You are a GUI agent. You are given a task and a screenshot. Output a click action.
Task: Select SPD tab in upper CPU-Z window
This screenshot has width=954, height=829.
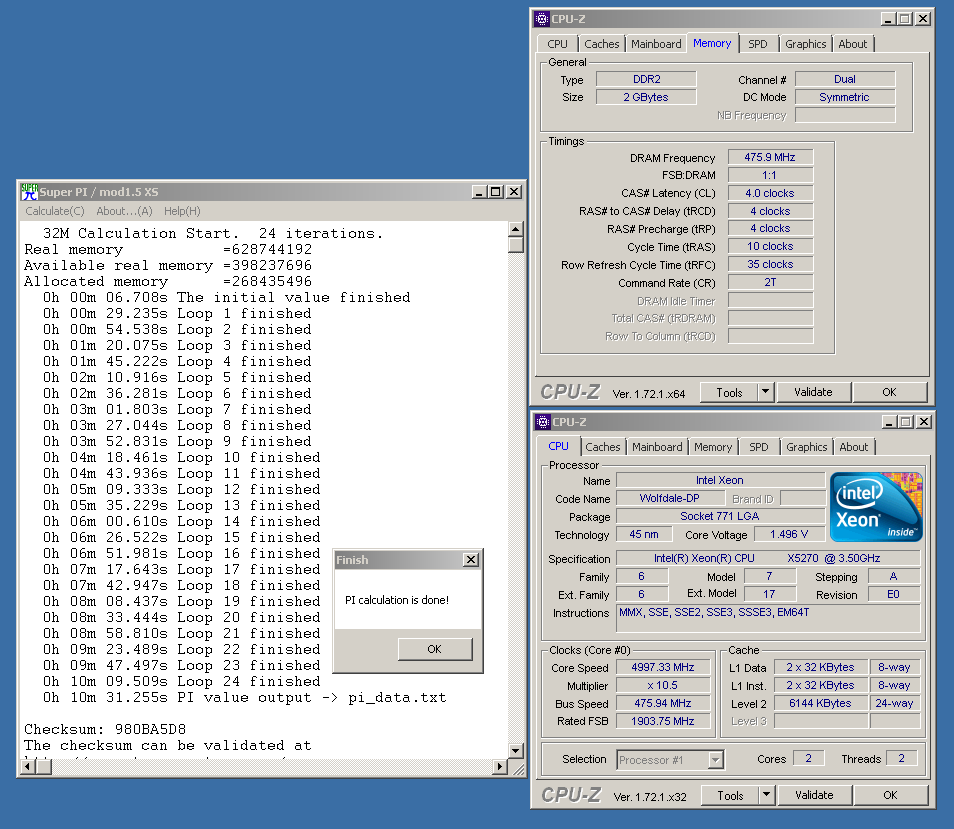(757, 44)
